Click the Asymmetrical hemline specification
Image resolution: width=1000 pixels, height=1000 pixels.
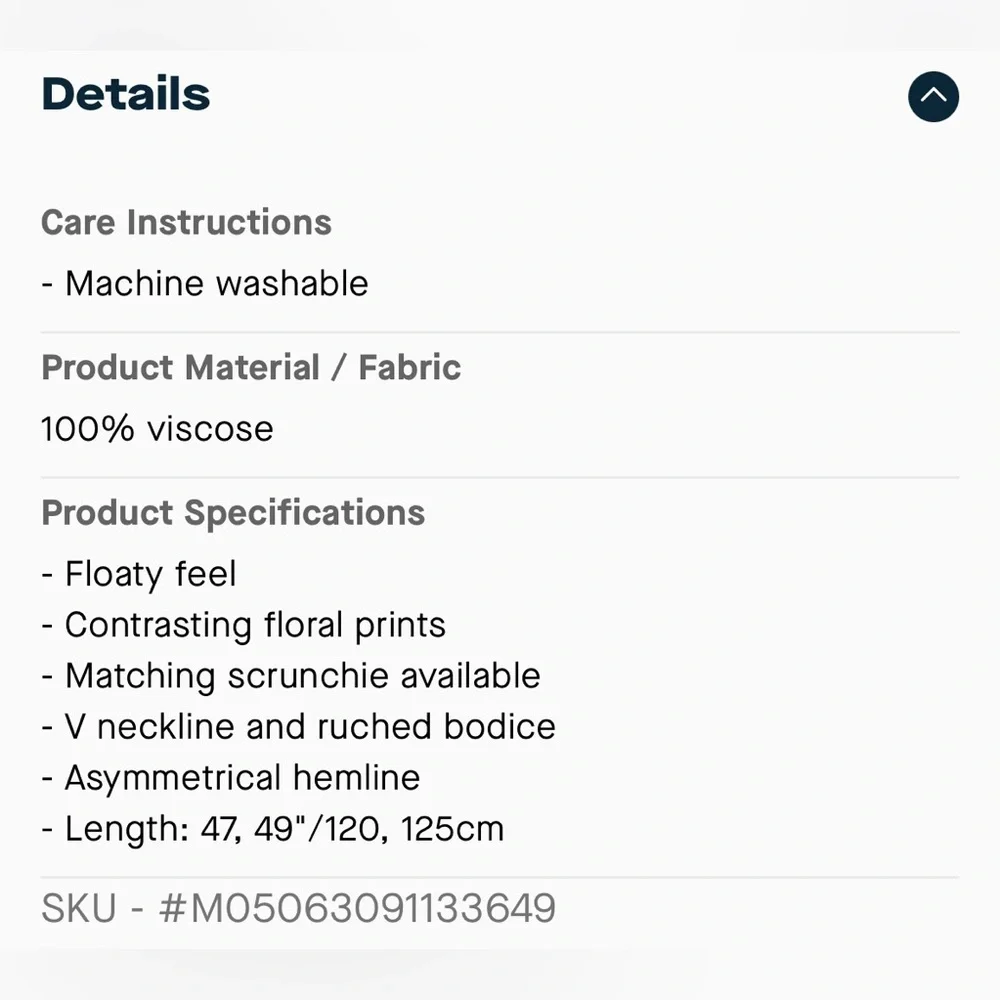(231, 778)
